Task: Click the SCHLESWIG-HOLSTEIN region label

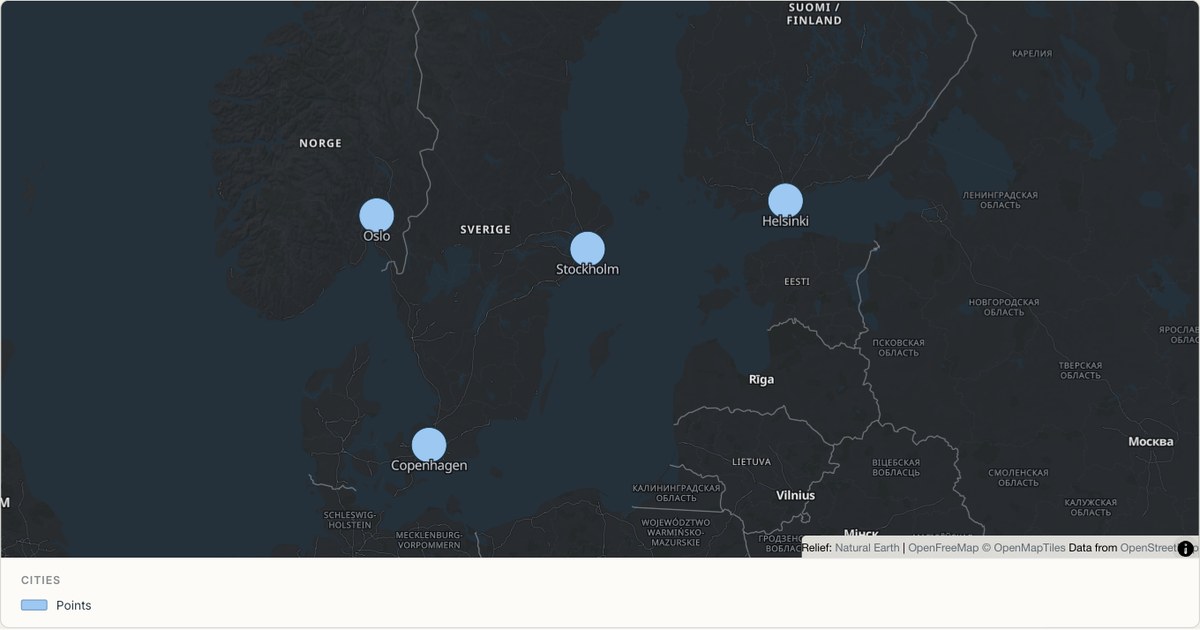Action: click(x=348, y=519)
